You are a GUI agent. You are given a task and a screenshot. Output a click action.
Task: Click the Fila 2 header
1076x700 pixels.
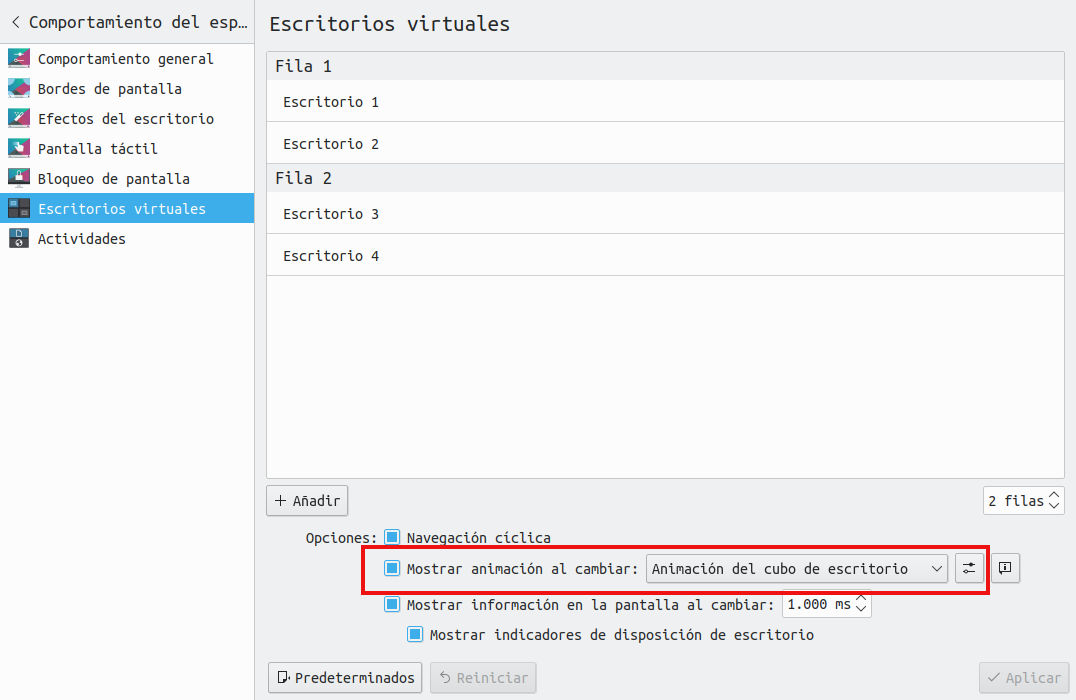(666, 178)
